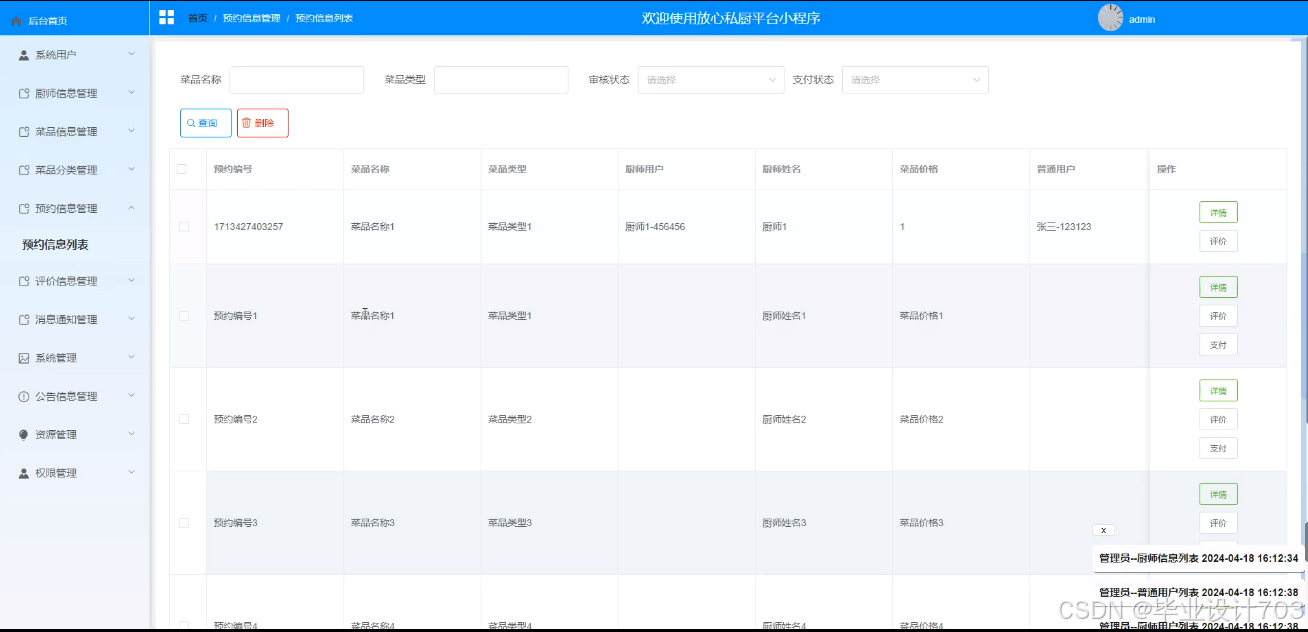This screenshot has height=632, width=1308.
Task: Check the 预约编号1 row checkbox
Action: click(184, 316)
